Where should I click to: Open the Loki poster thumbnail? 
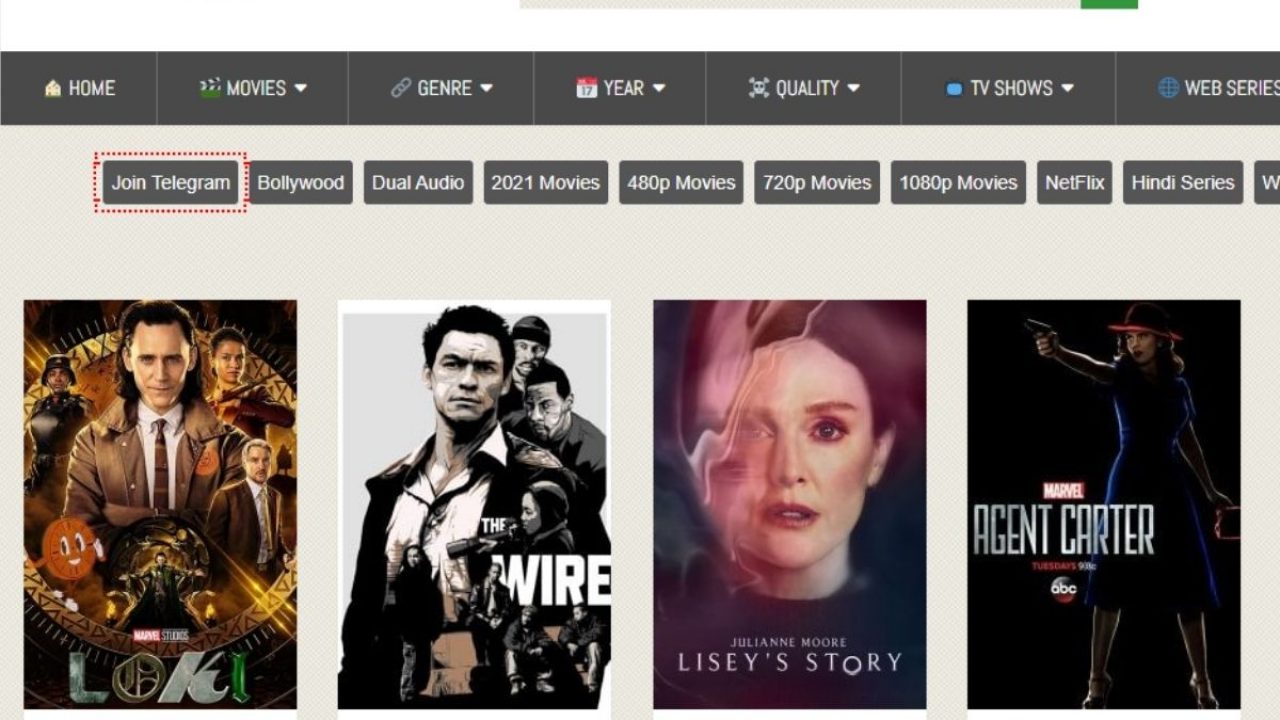(160, 505)
